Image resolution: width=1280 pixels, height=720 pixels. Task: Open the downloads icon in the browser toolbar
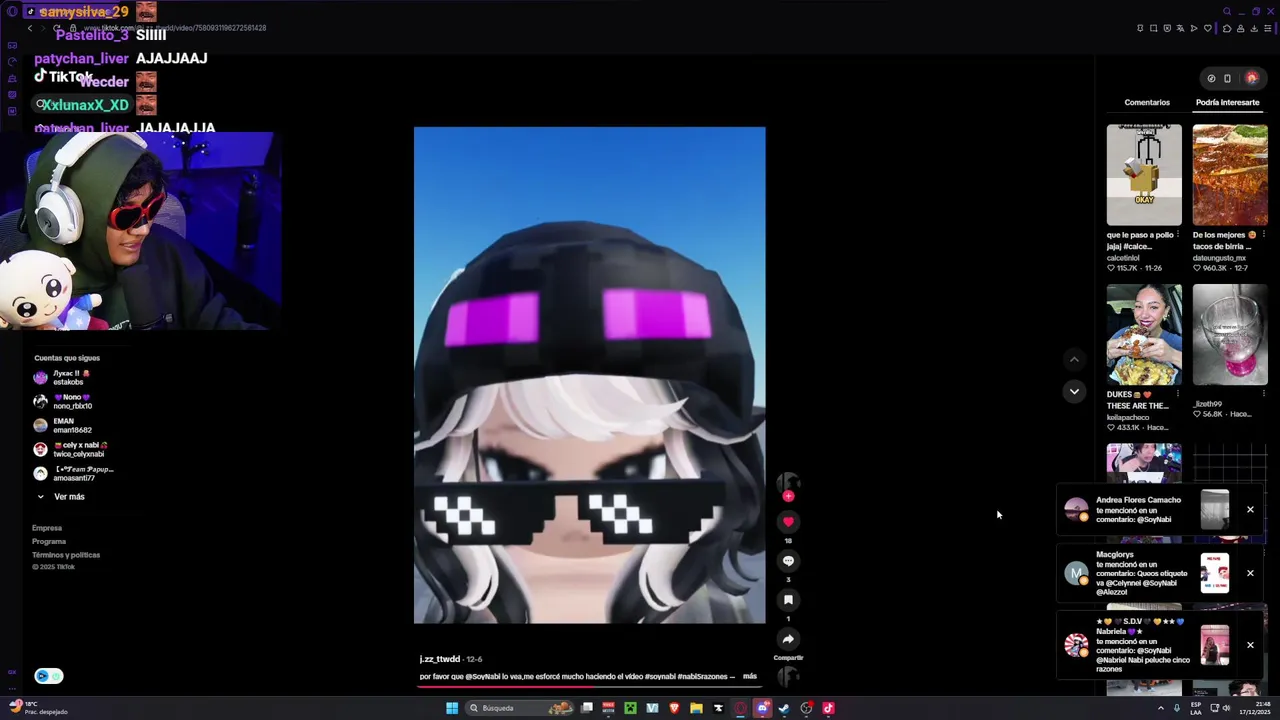(1254, 28)
